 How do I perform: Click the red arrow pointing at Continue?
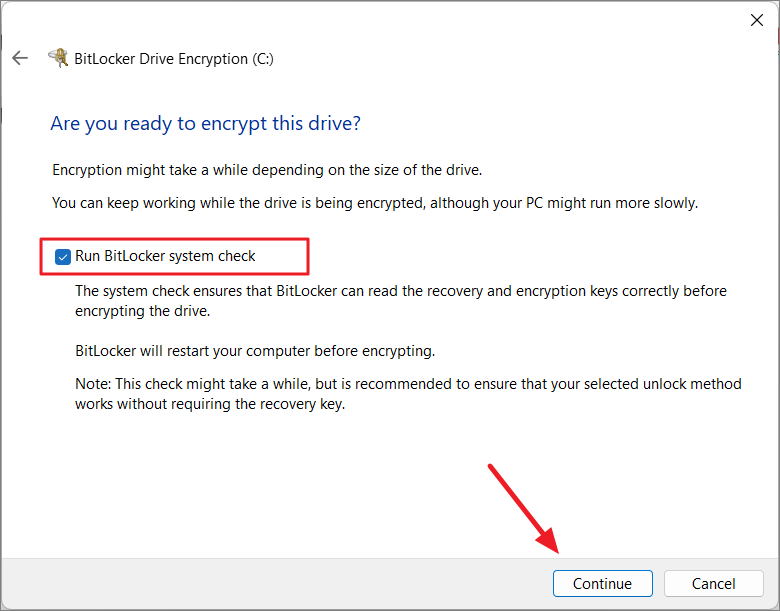tap(524, 509)
